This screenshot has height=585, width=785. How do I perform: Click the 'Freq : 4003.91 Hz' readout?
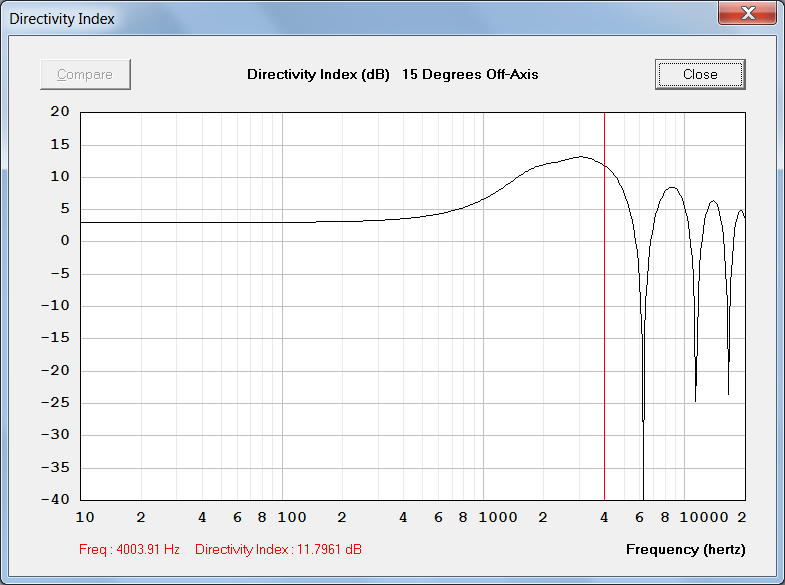coord(129,549)
